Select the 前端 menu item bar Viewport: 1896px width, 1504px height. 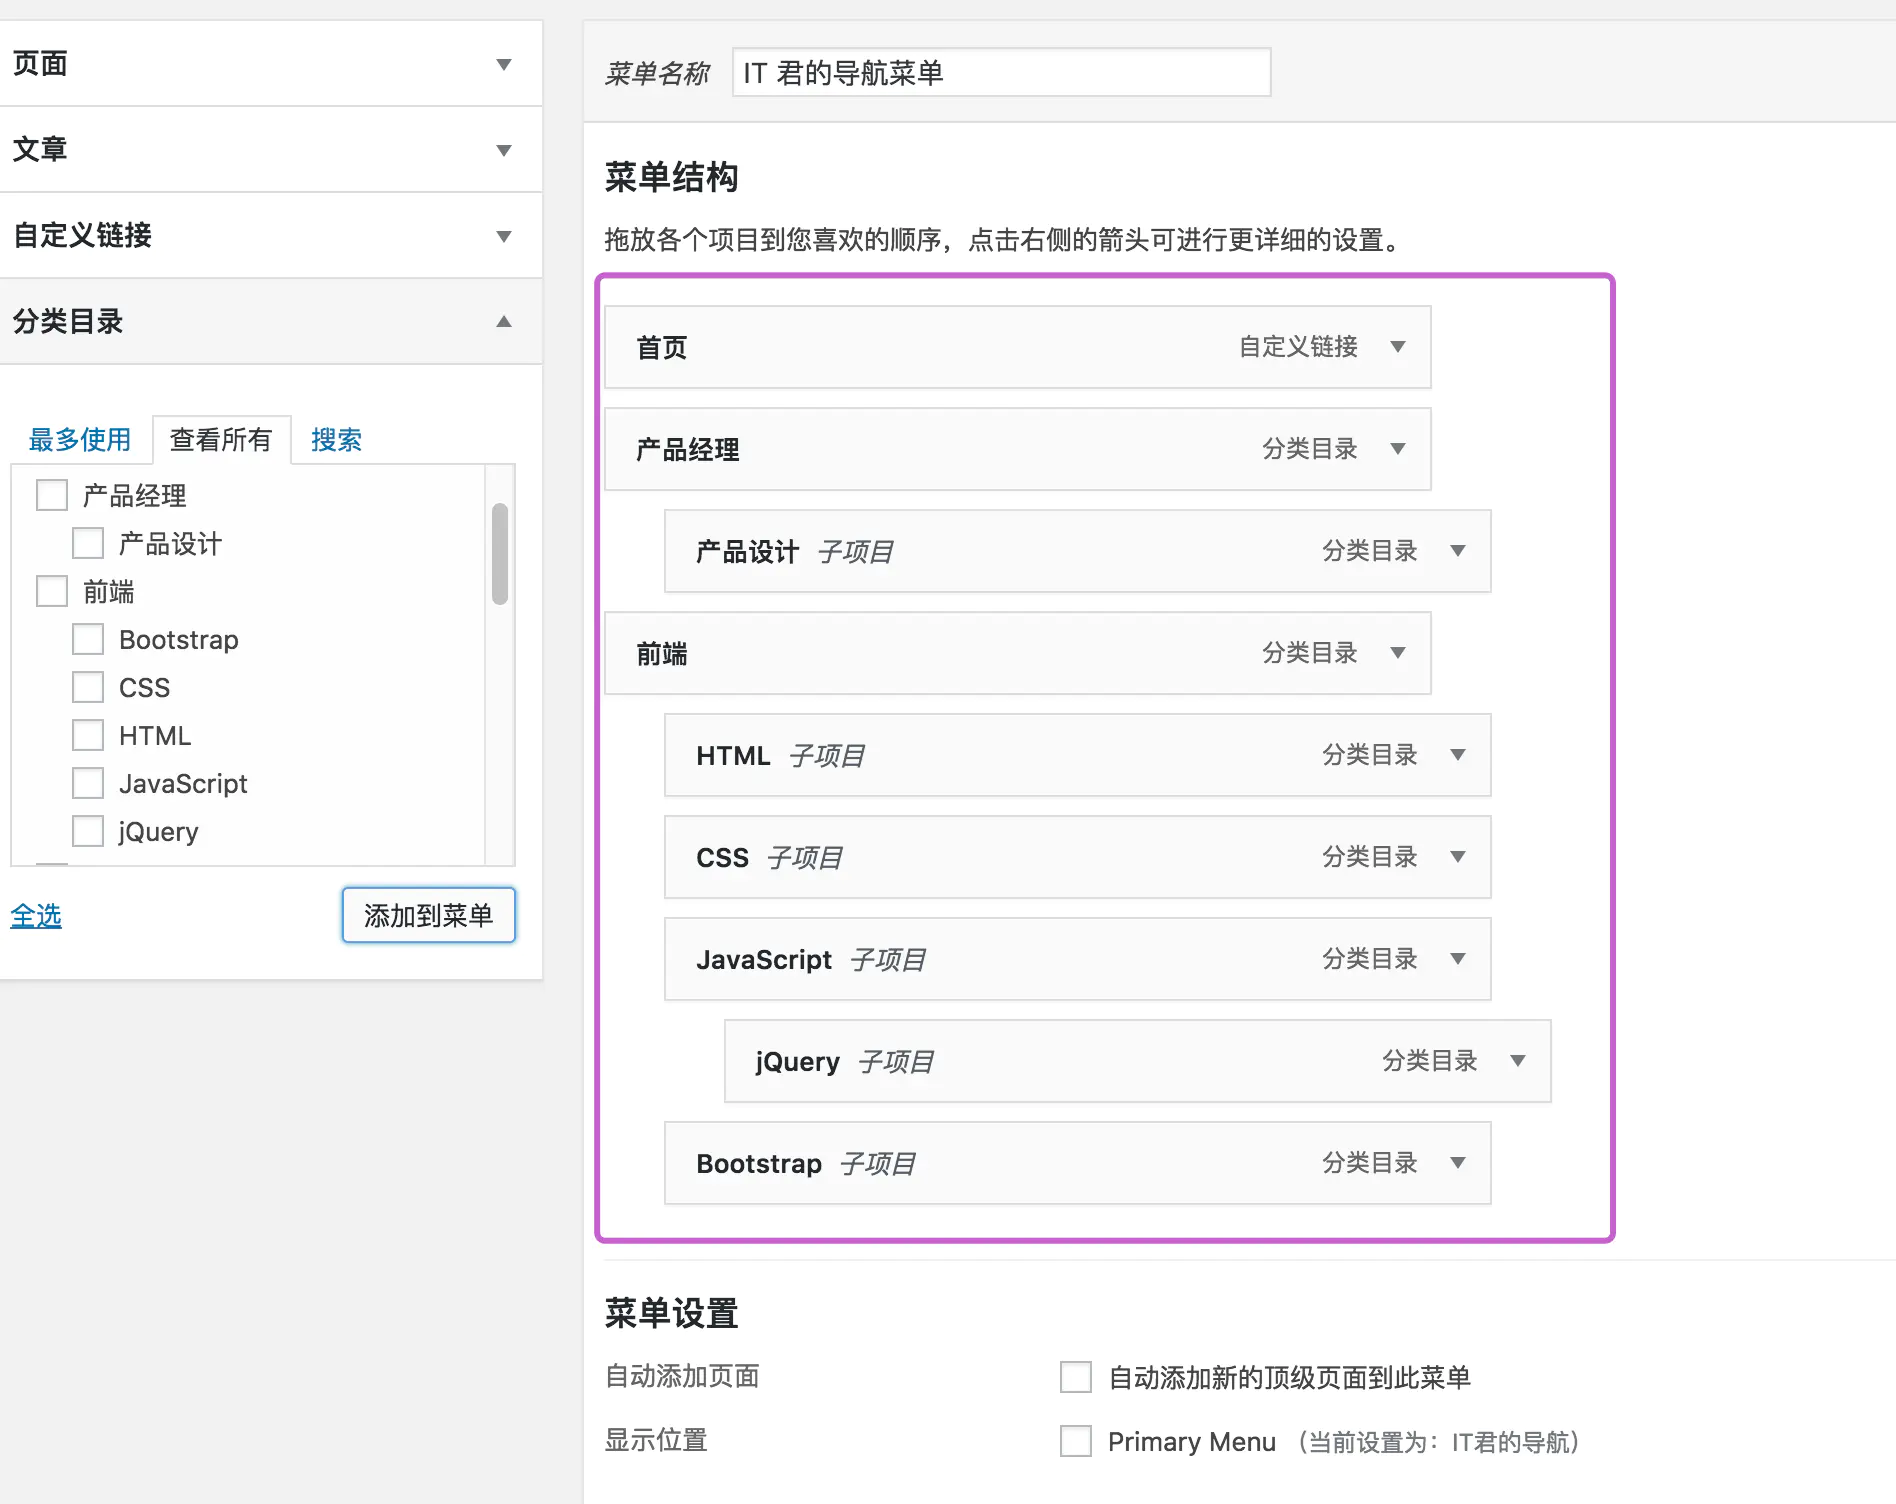1018,653
